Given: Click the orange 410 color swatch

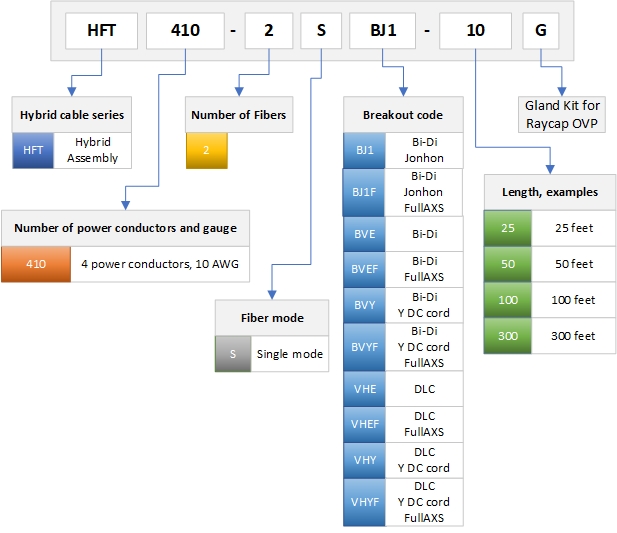Looking at the screenshot, I should [36, 264].
